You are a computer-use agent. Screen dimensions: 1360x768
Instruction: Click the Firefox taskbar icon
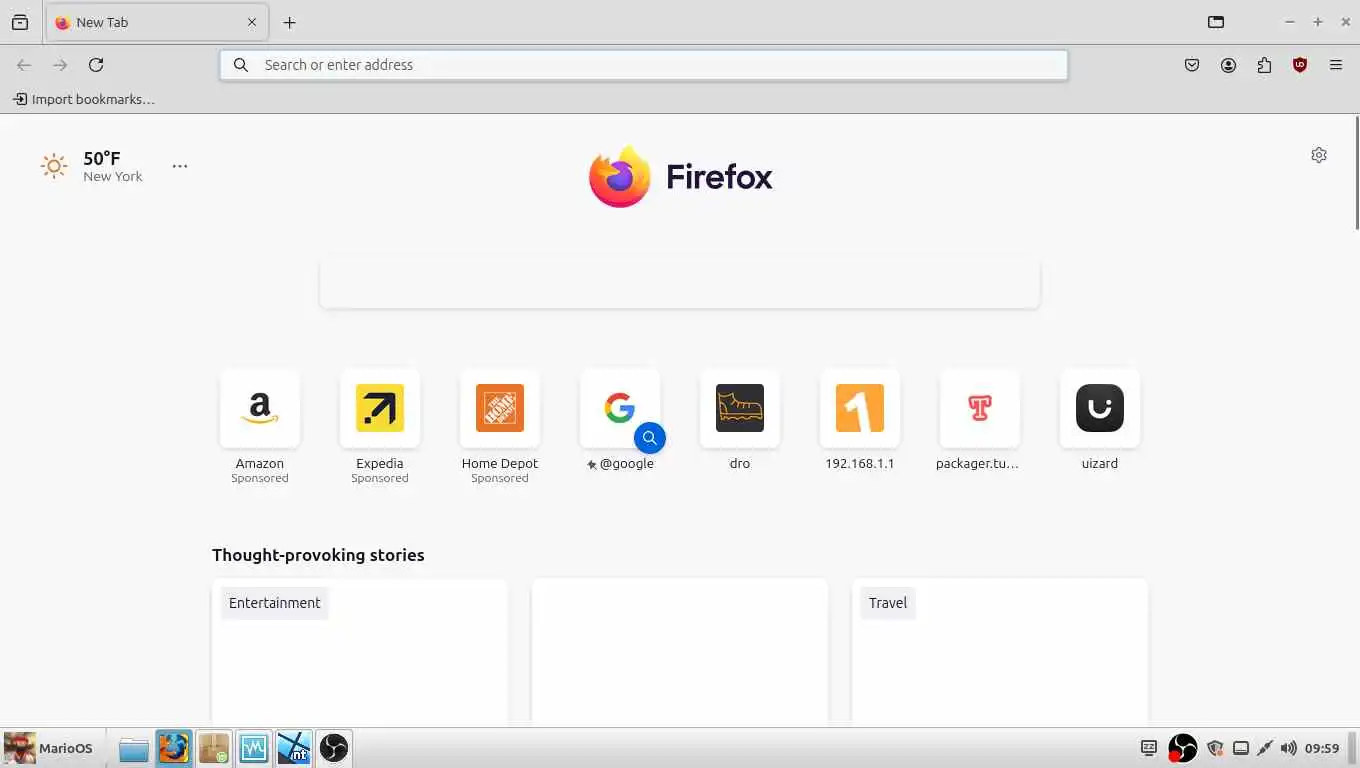[173, 748]
